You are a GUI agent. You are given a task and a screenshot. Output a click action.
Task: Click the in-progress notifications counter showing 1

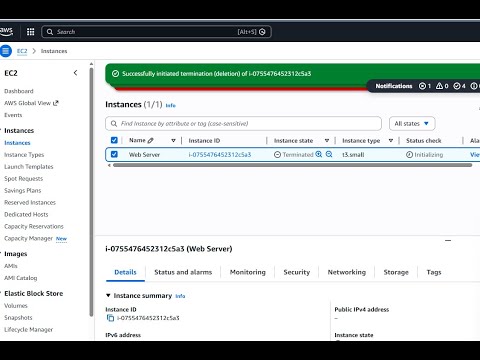click(425, 86)
